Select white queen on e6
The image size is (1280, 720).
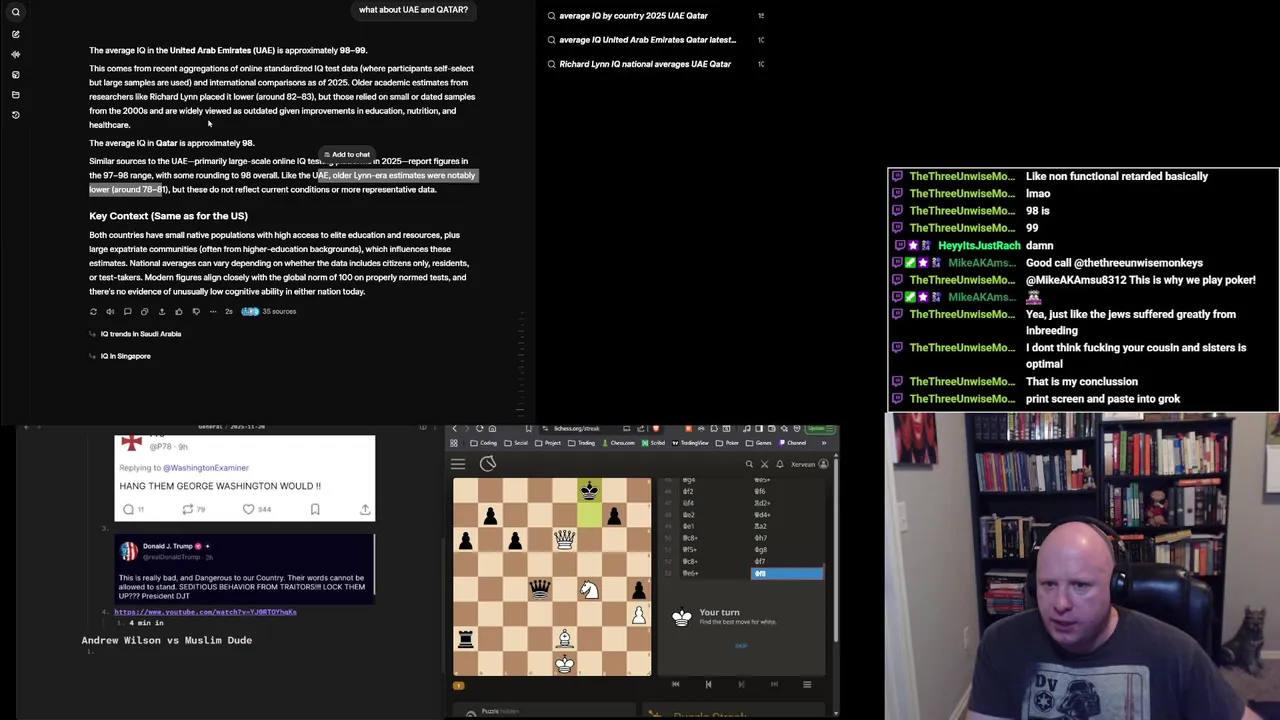[564, 540]
